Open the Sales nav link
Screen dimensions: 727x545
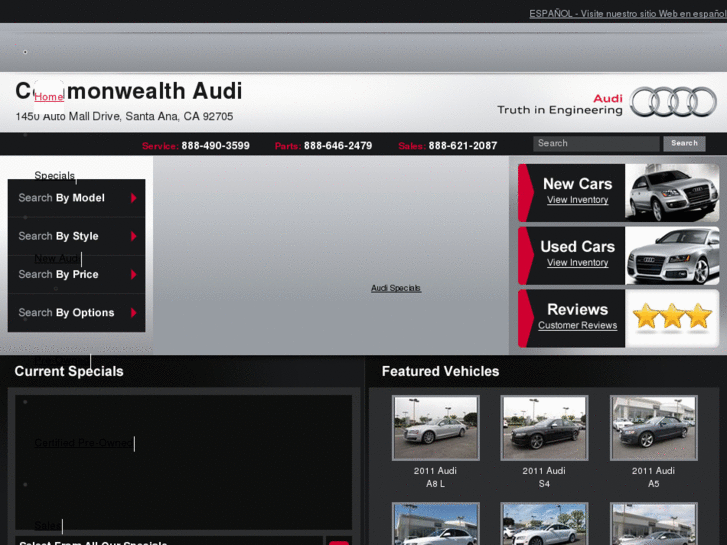47,526
